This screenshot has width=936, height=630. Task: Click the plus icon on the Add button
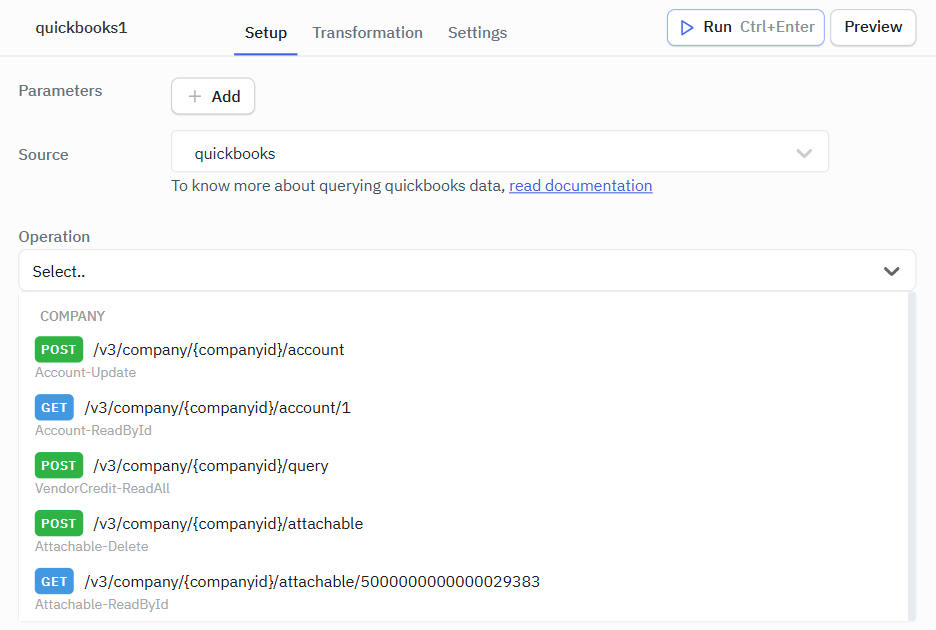click(x=195, y=96)
